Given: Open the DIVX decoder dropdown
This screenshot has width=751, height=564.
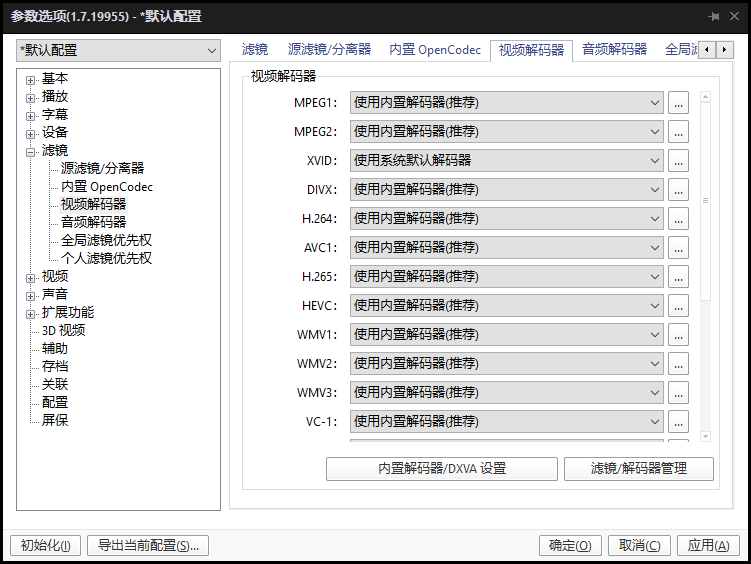Looking at the screenshot, I should click(506, 190).
